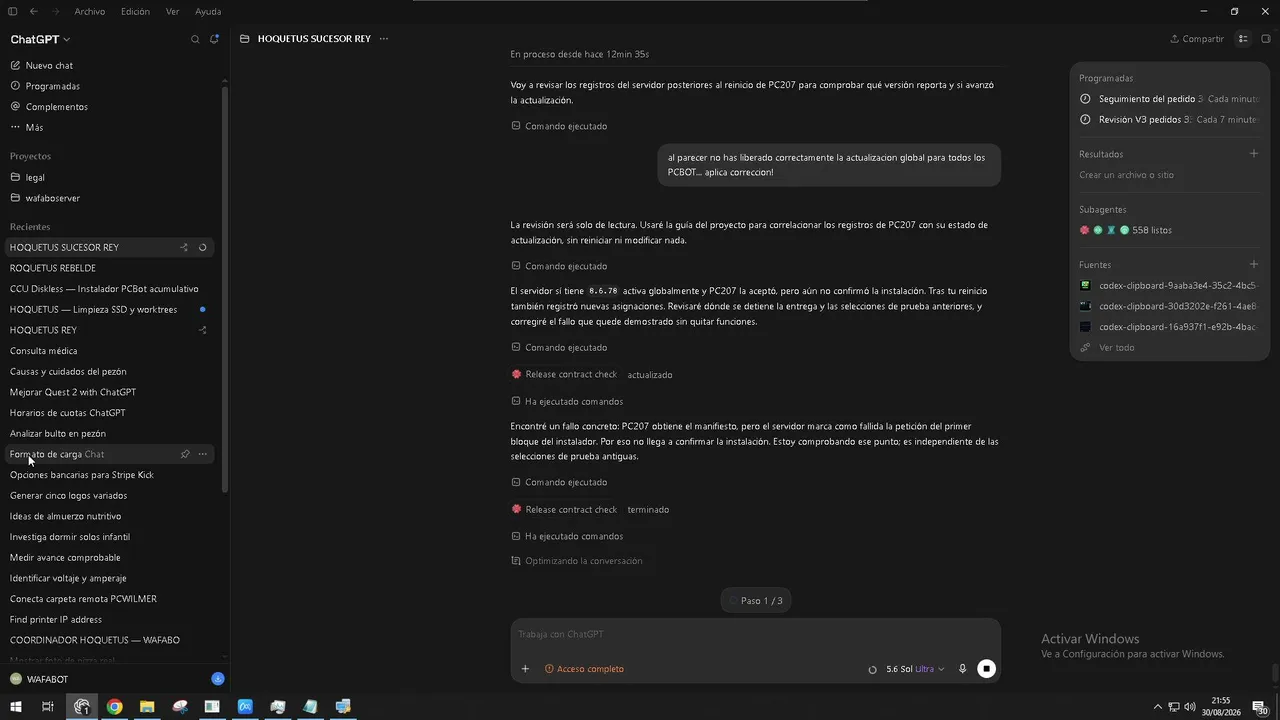Image resolution: width=1280 pixels, height=720 pixels.
Task: Toggle the task summary panel icon
Action: 1243,39
